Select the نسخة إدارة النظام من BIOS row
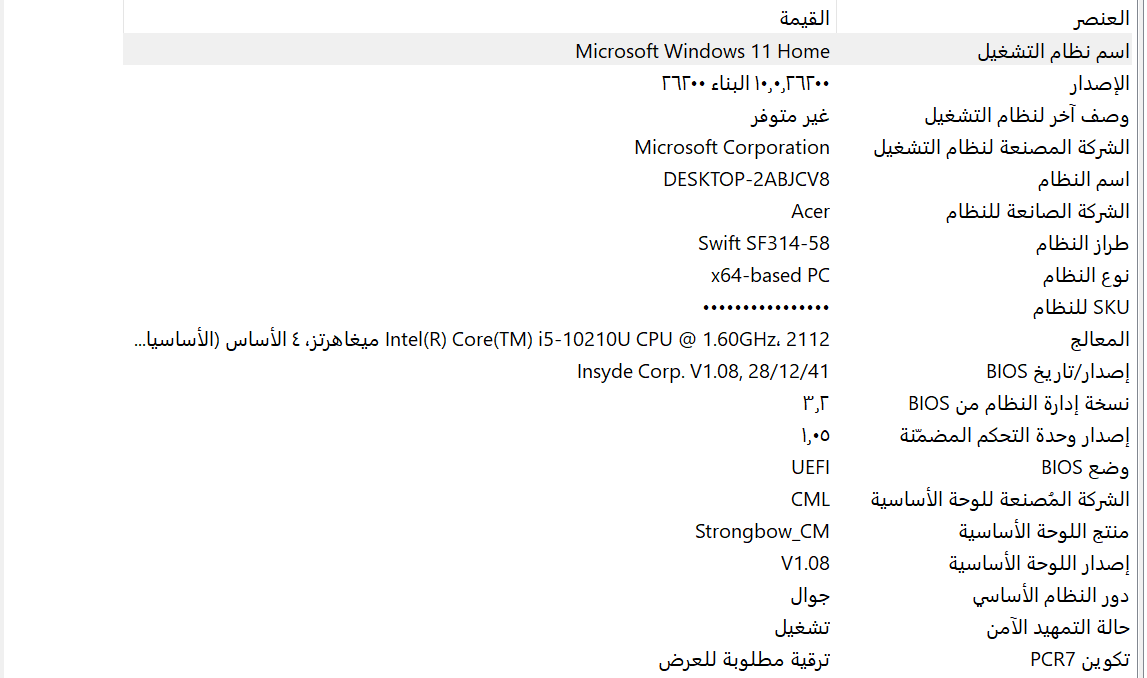 628,404
